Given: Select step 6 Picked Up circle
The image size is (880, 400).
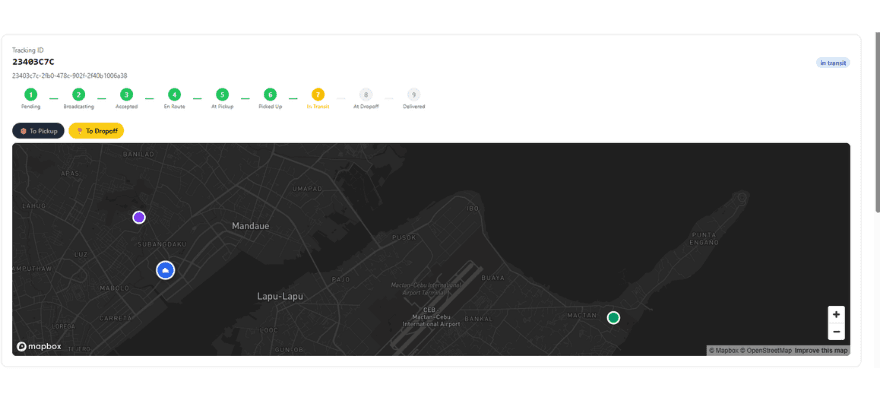Looking at the screenshot, I should [270, 95].
